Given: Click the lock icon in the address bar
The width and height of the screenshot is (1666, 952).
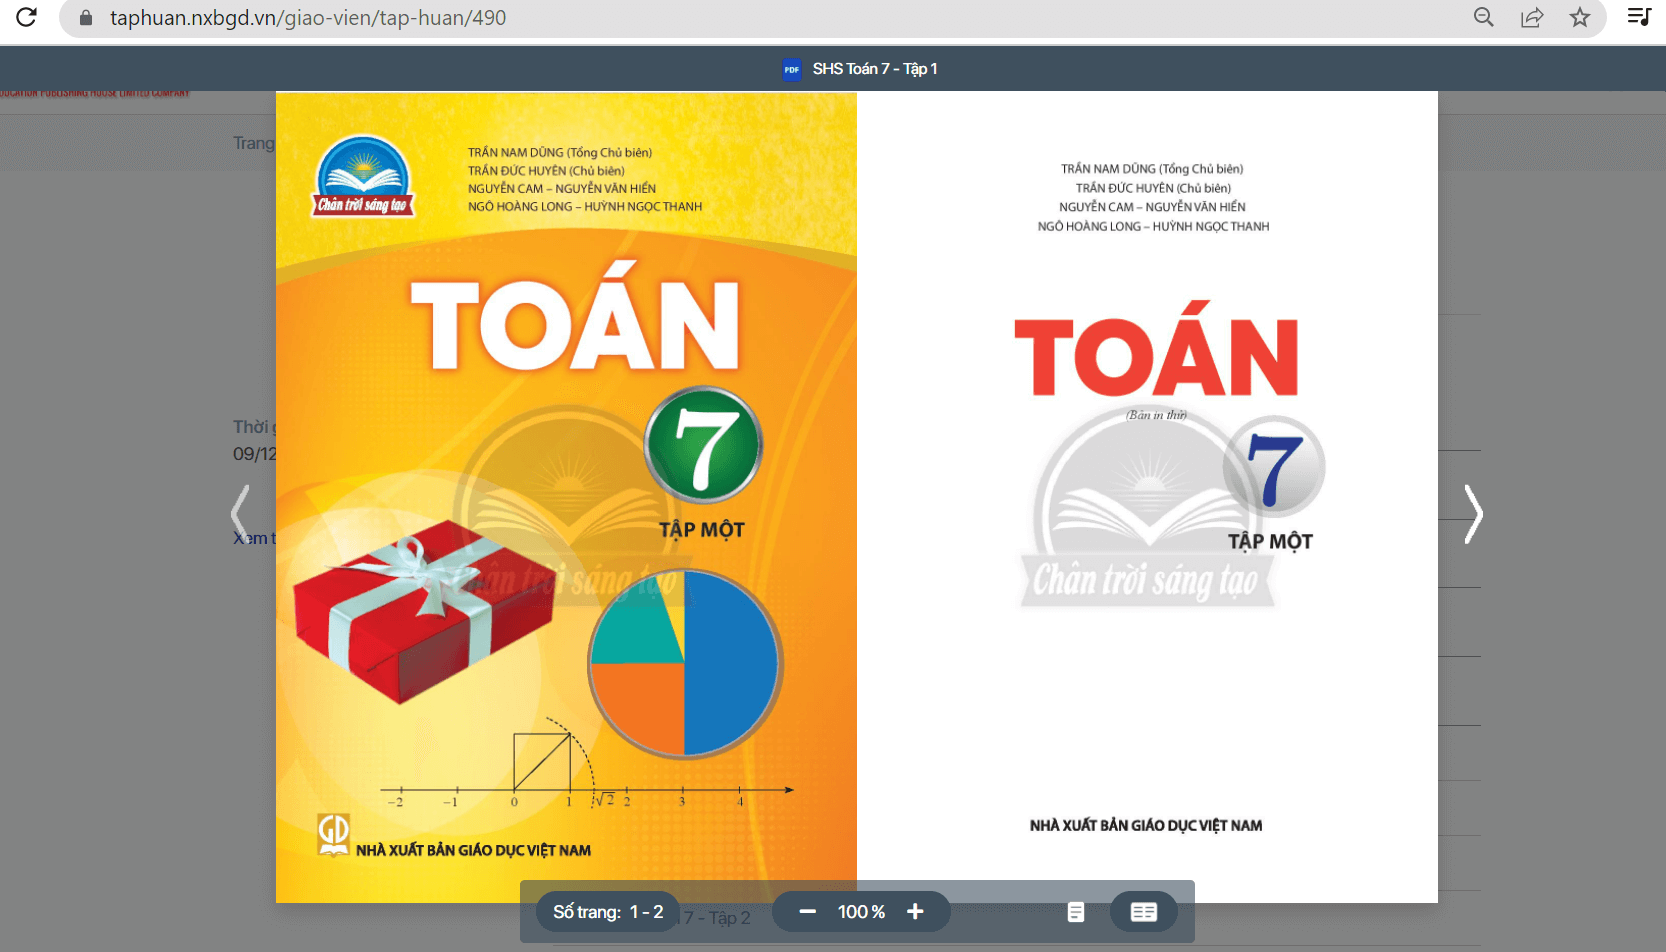Looking at the screenshot, I should 86,18.
